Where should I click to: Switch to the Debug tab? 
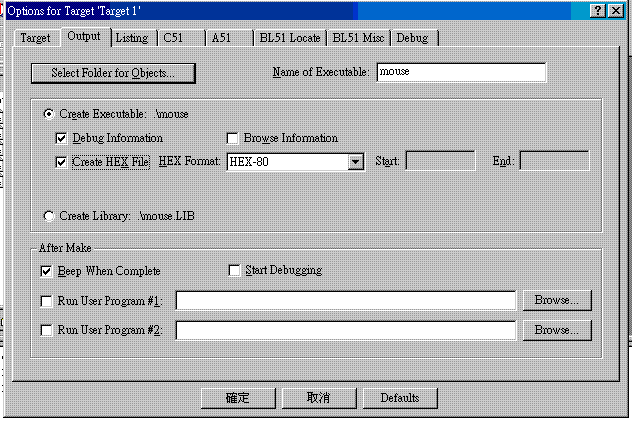point(412,38)
